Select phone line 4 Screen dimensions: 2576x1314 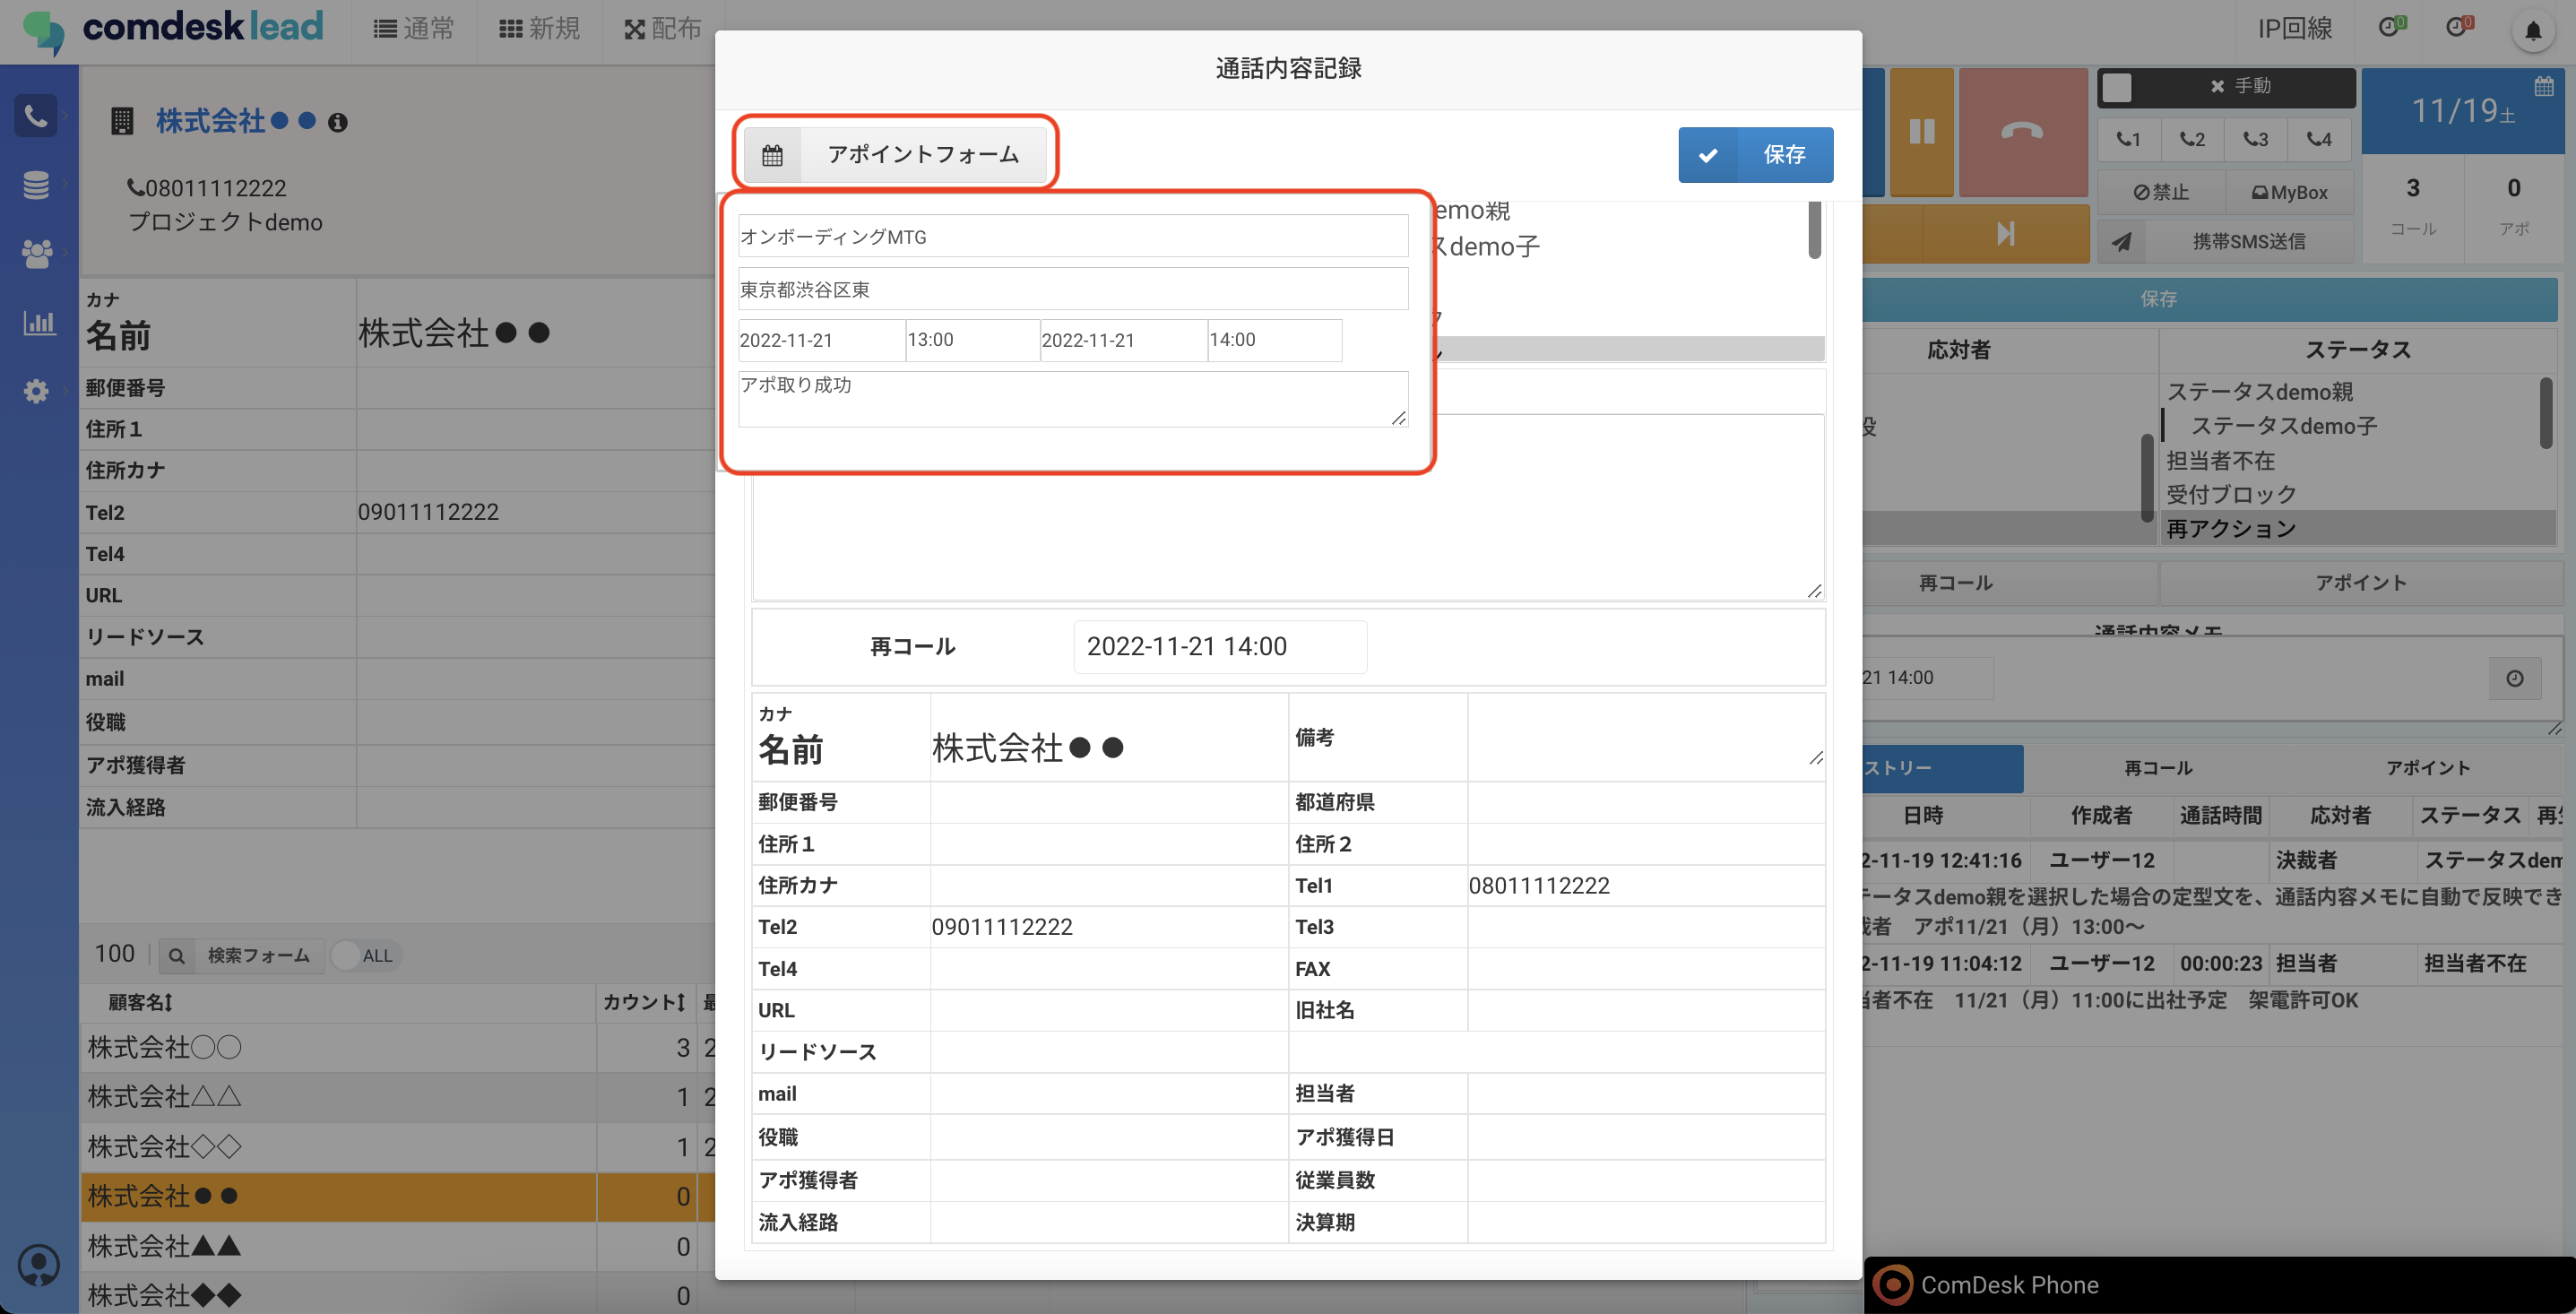tap(2319, 139)
